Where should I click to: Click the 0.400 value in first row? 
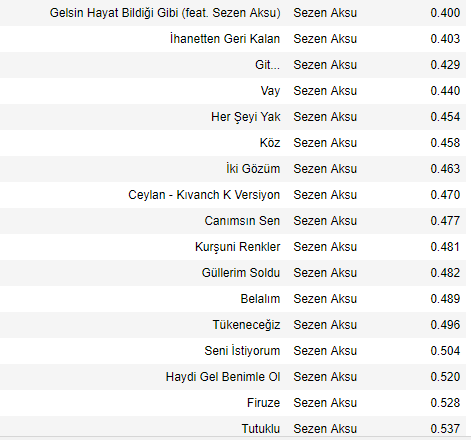[445, 13]
